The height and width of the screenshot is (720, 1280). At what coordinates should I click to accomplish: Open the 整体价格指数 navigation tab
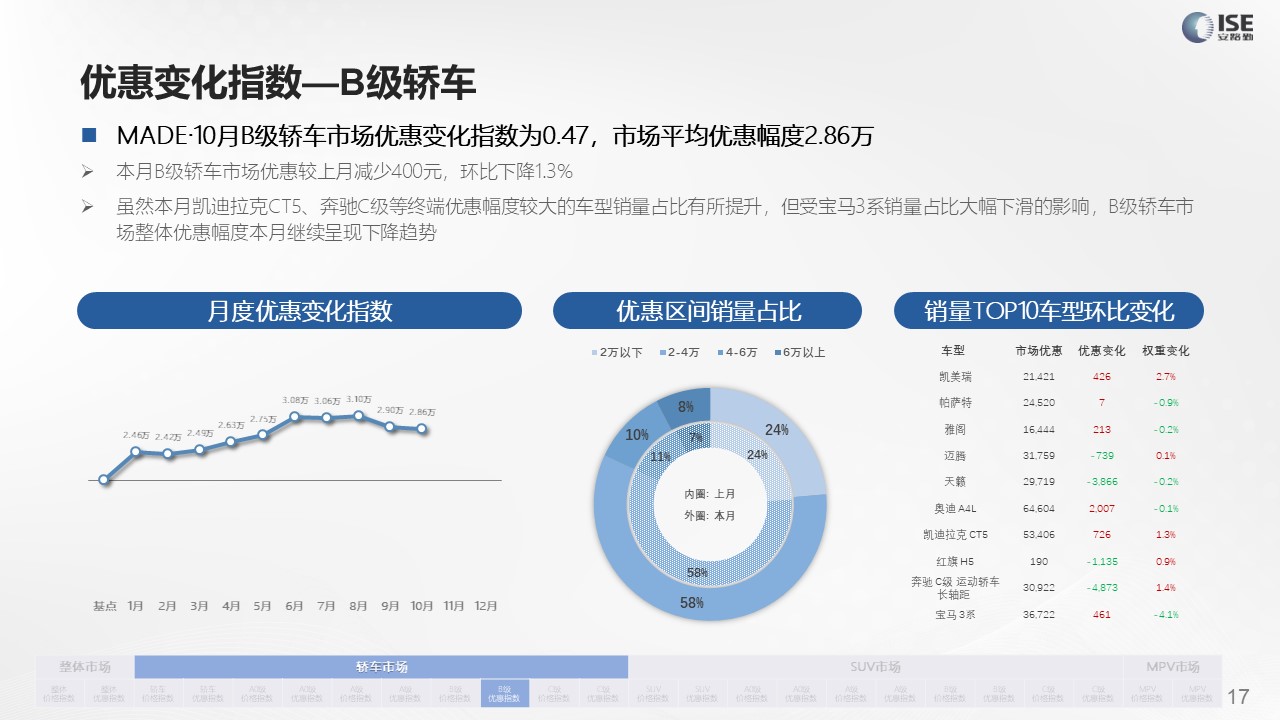pos(61,694)
